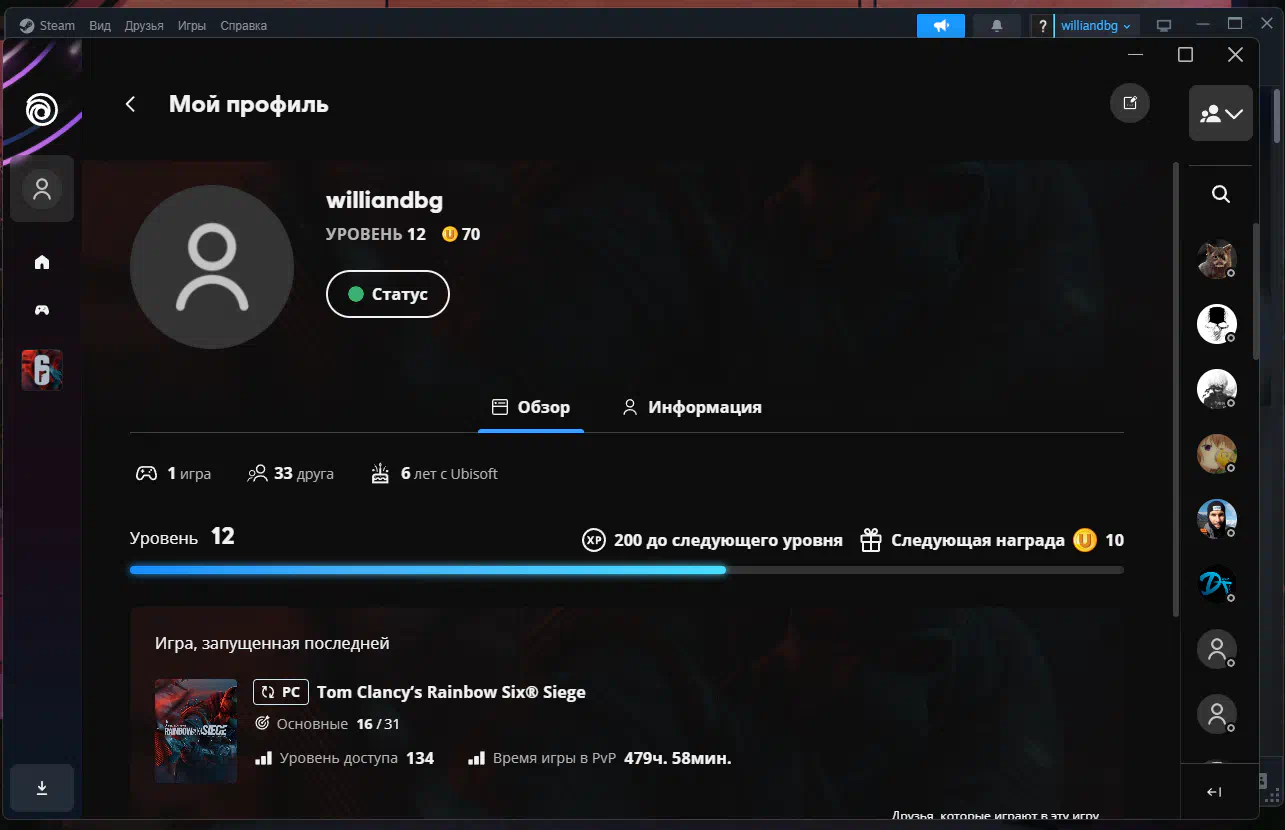Click the Ubisoft swirl logo
The width and height of the screenshot is (1285, 830).
[x=42, y=108]
